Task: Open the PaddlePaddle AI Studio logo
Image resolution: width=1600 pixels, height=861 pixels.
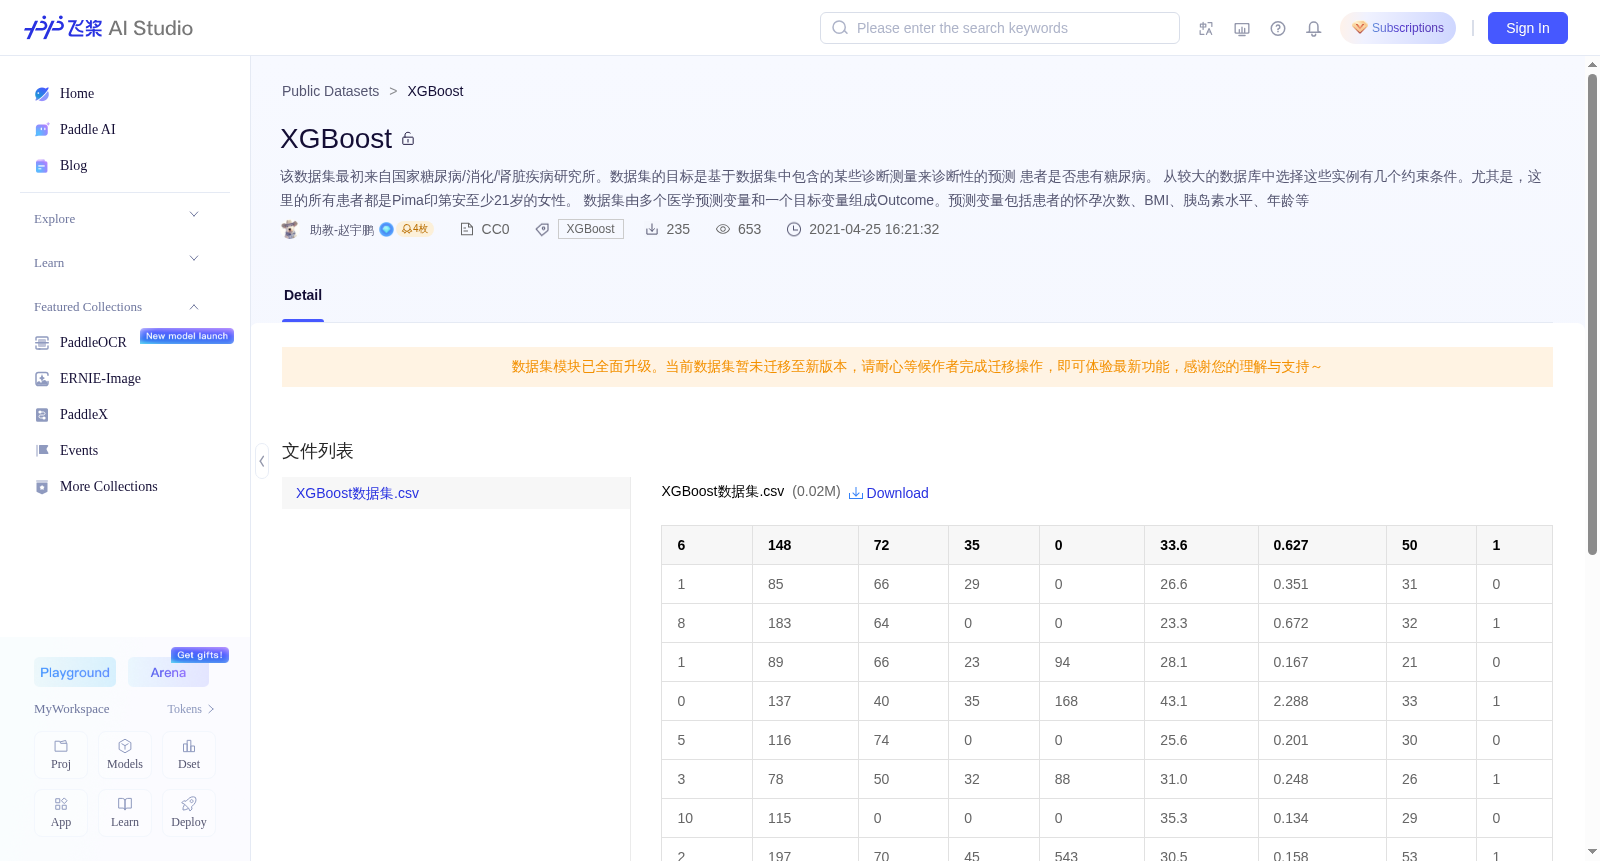Action: (x=108, y=28)
